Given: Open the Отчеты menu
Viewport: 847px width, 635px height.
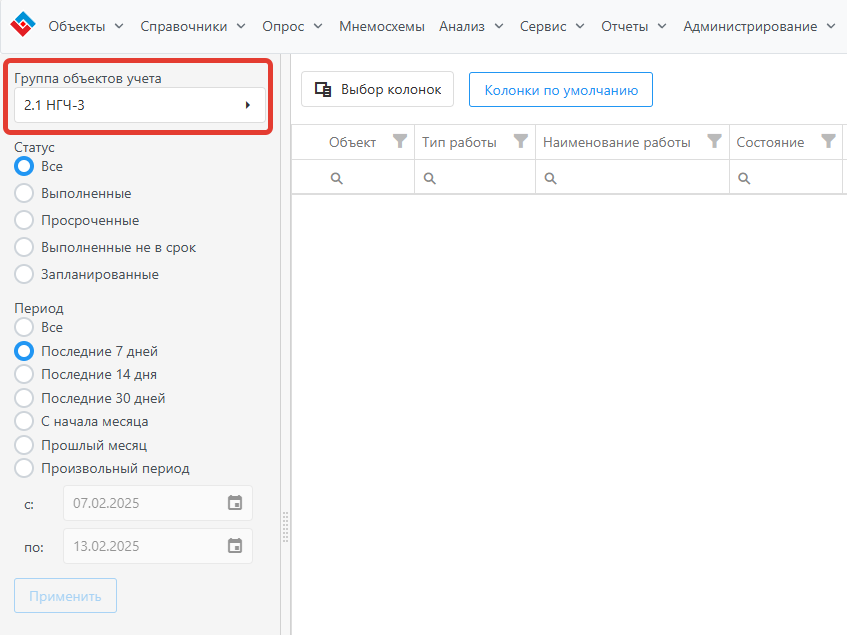Looking at the screenshot, I should pyautogui.click(x=633, y=27).
